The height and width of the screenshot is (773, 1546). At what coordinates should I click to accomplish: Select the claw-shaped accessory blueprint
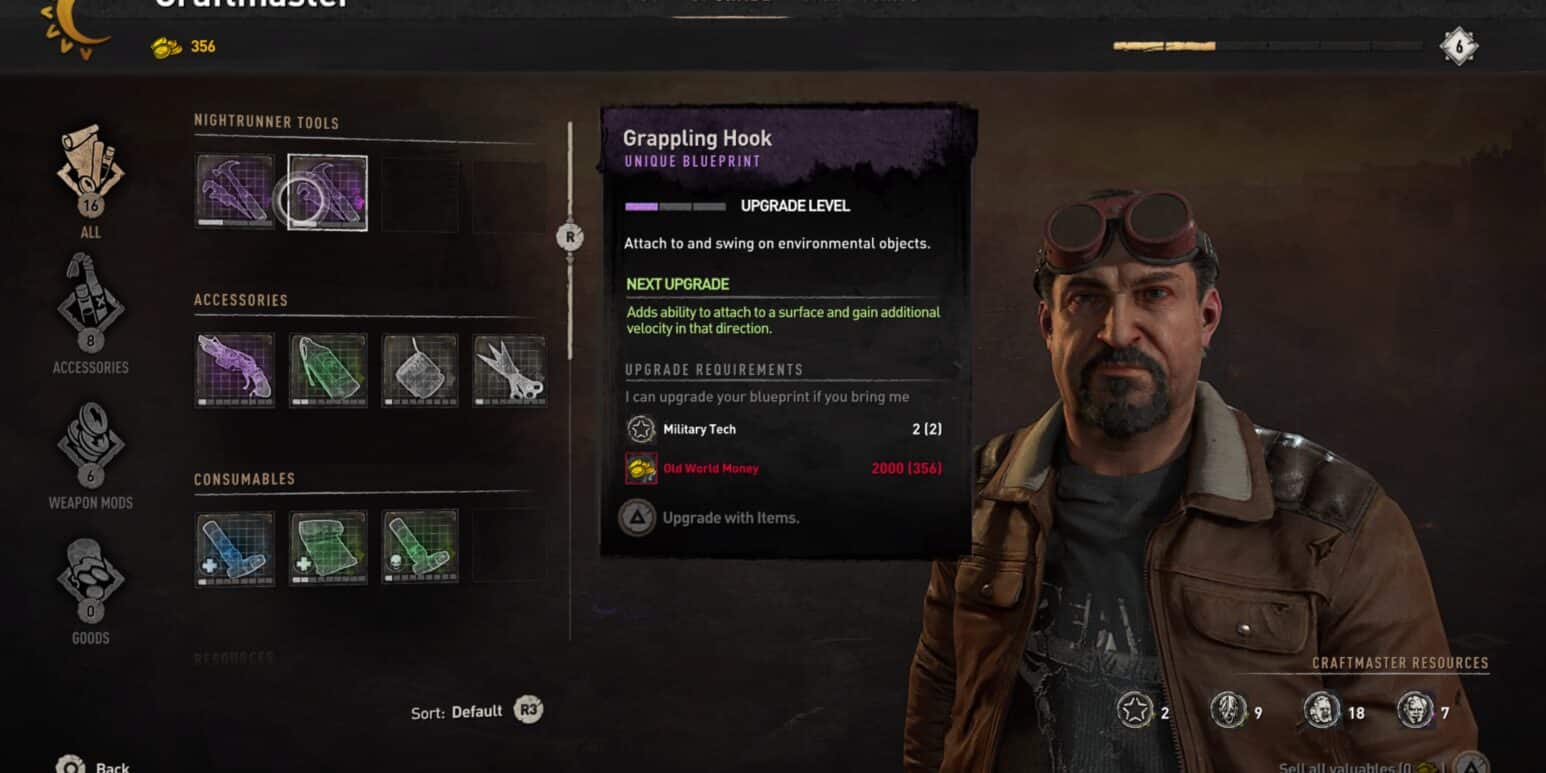pyautogui.click(x=510, y=370)
